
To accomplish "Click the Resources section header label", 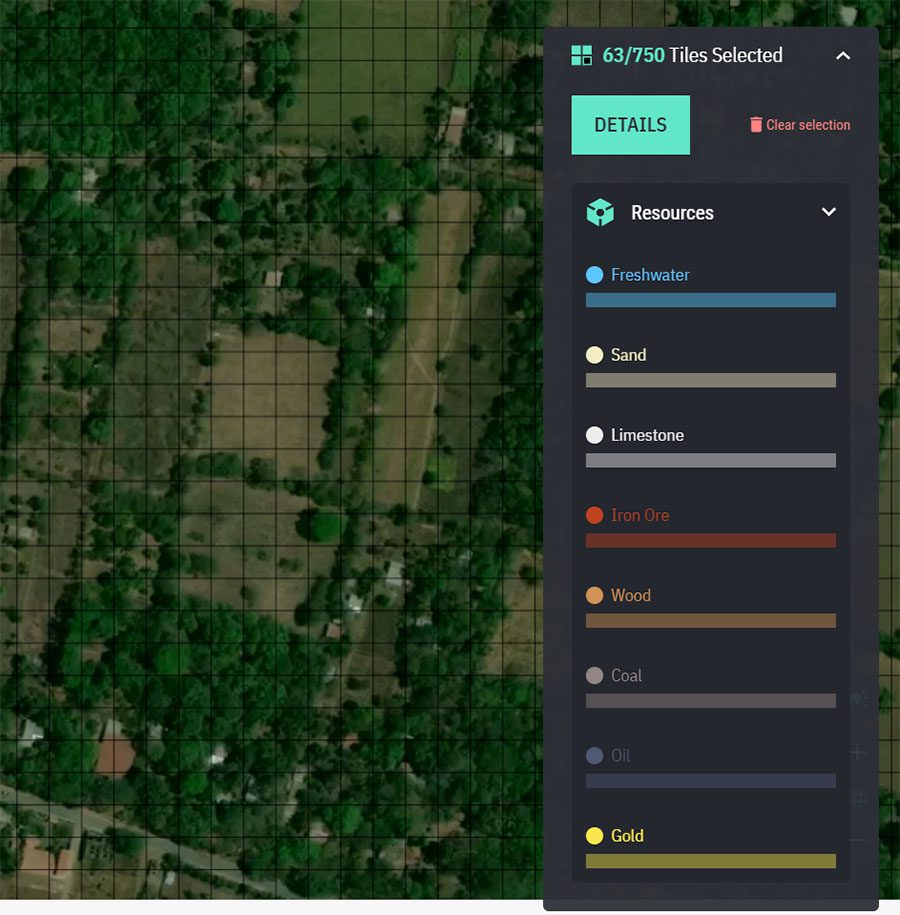I will pyautogui.click(x=672, y=213).
